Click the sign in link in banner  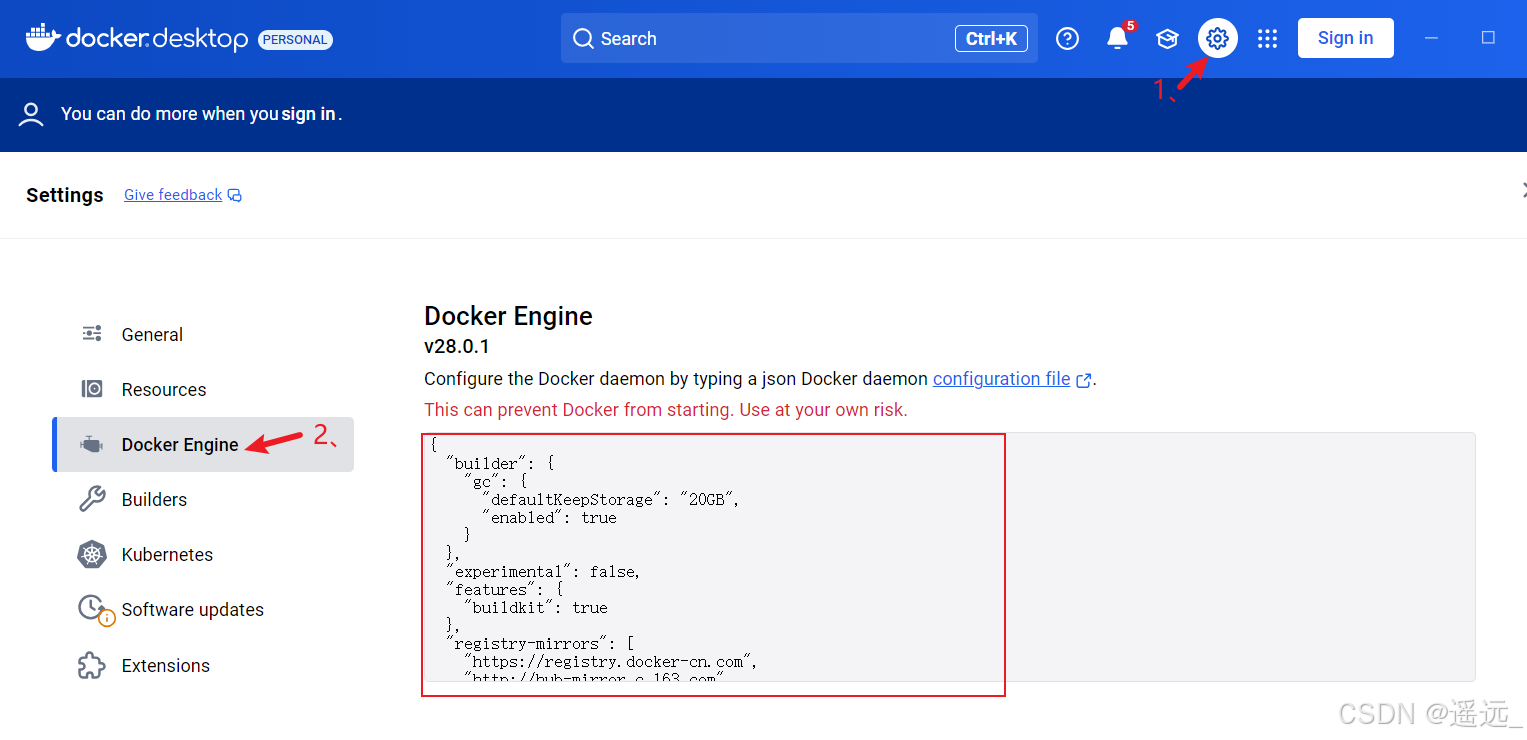308,114
